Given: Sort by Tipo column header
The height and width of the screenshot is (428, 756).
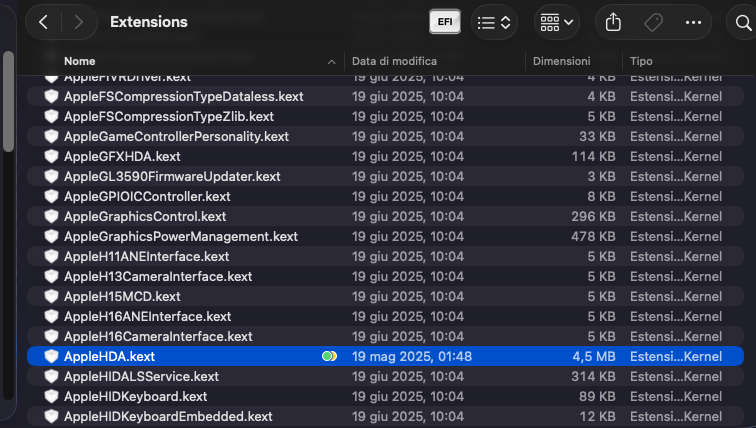Looking at the screenshot, I should 641,61.
